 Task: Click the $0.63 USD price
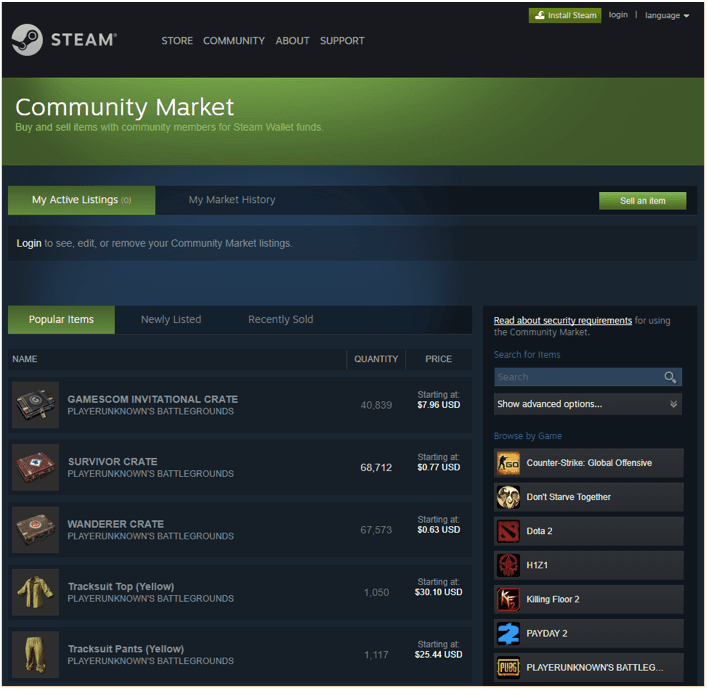[439, 530]
